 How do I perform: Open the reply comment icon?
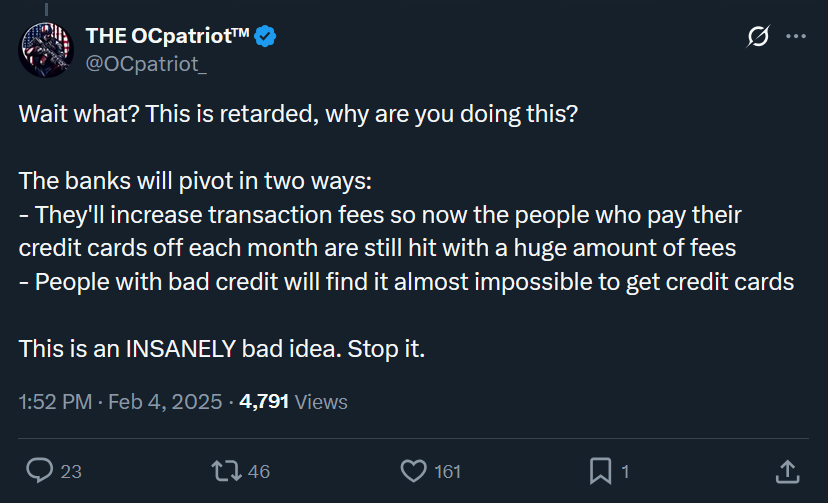point(40,470)
